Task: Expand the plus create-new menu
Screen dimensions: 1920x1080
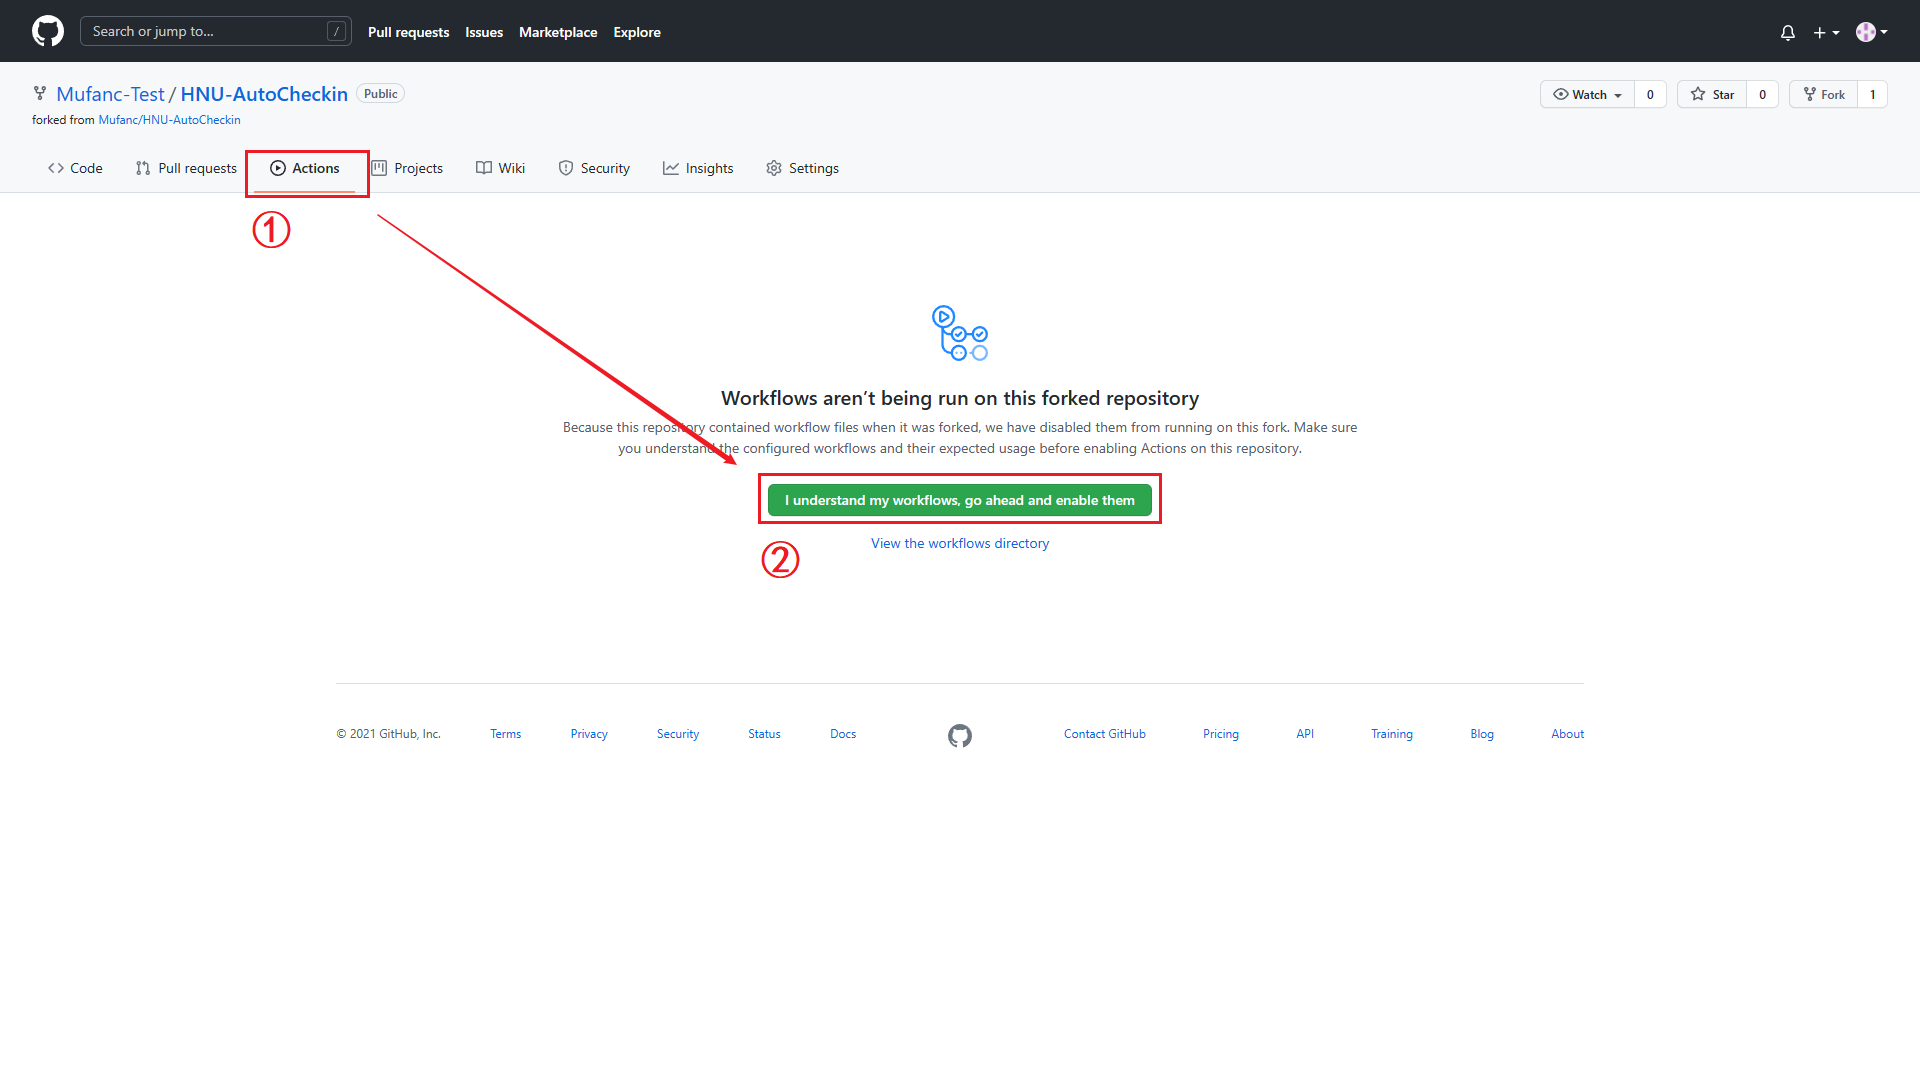Action: coord(1826,32)
